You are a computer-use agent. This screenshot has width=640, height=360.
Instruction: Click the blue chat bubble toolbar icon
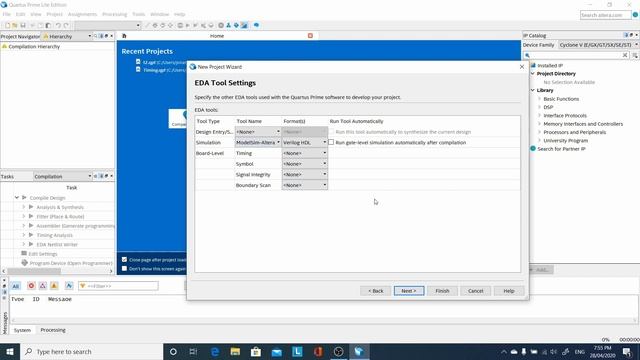(x=256, y=25)
